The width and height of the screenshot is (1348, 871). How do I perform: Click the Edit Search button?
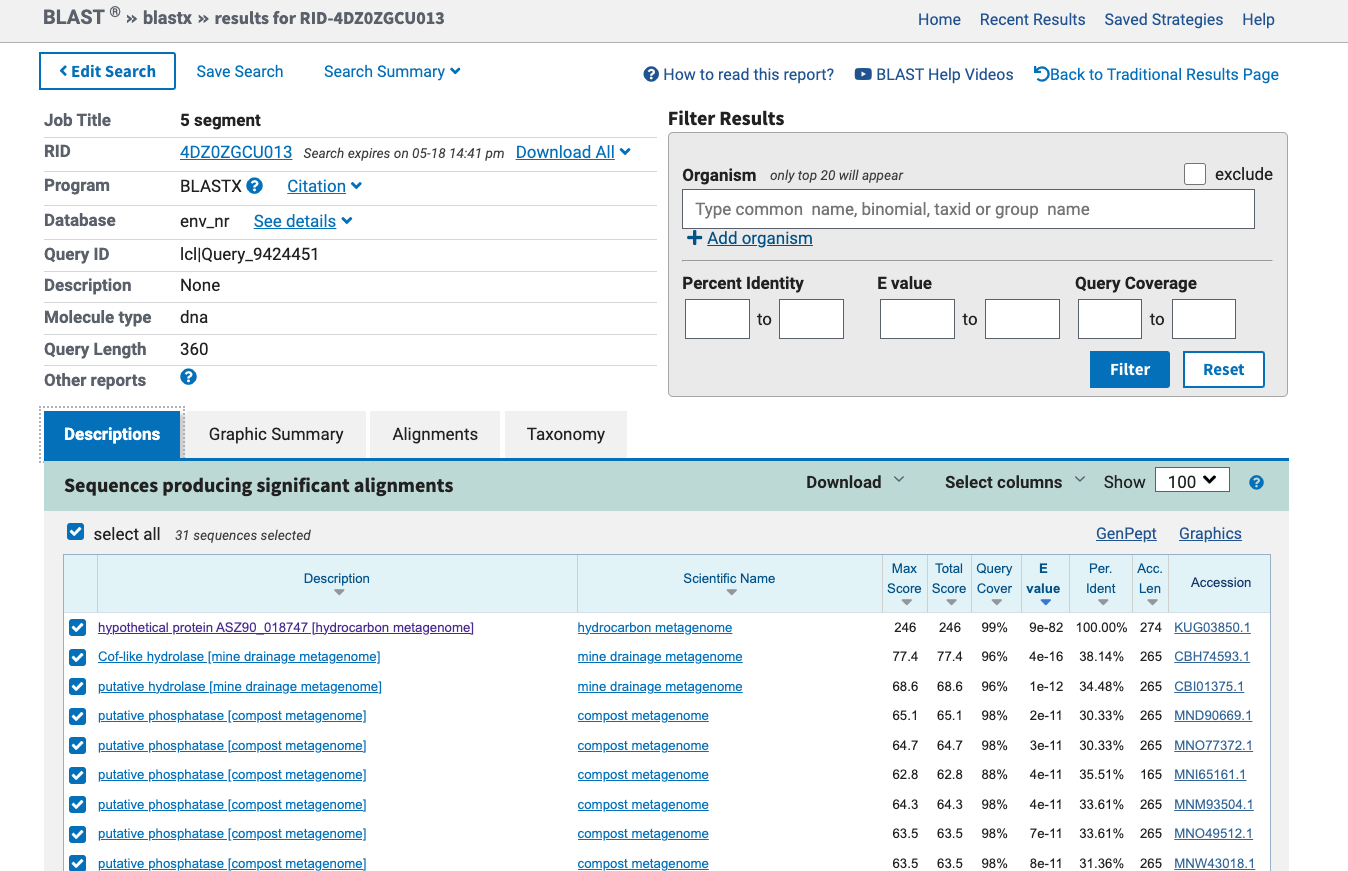coord(107,71)
